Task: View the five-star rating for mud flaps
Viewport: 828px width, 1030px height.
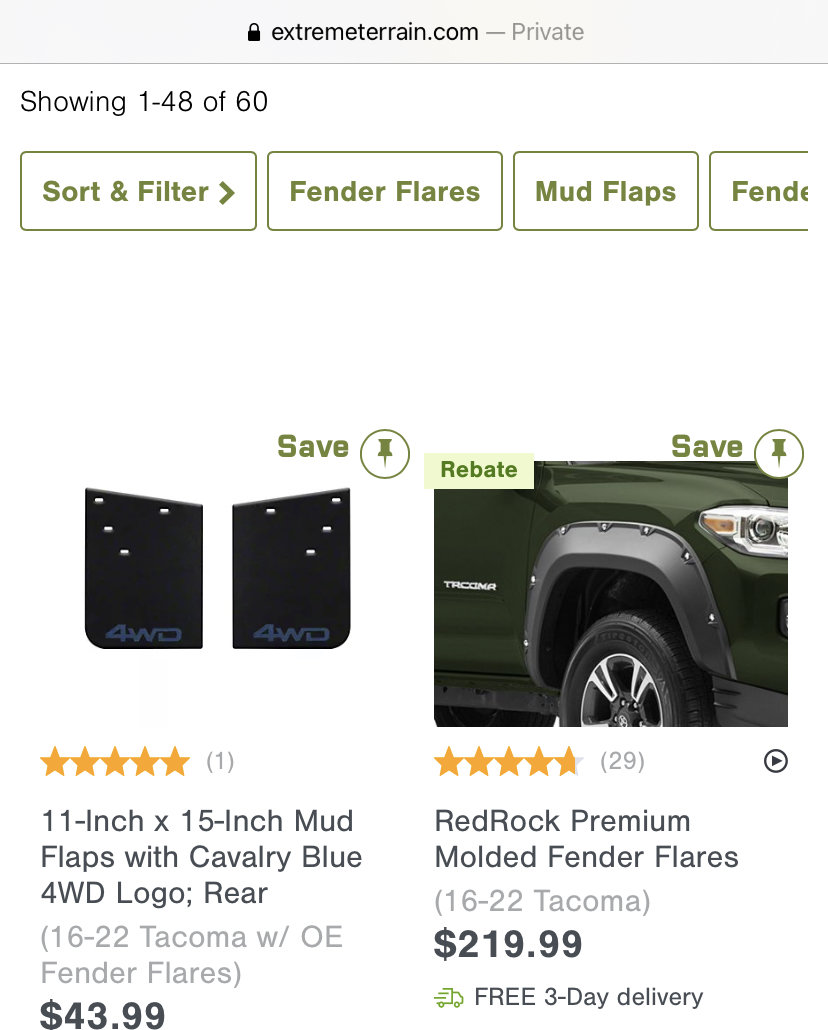Action: (x=115, y=762)
